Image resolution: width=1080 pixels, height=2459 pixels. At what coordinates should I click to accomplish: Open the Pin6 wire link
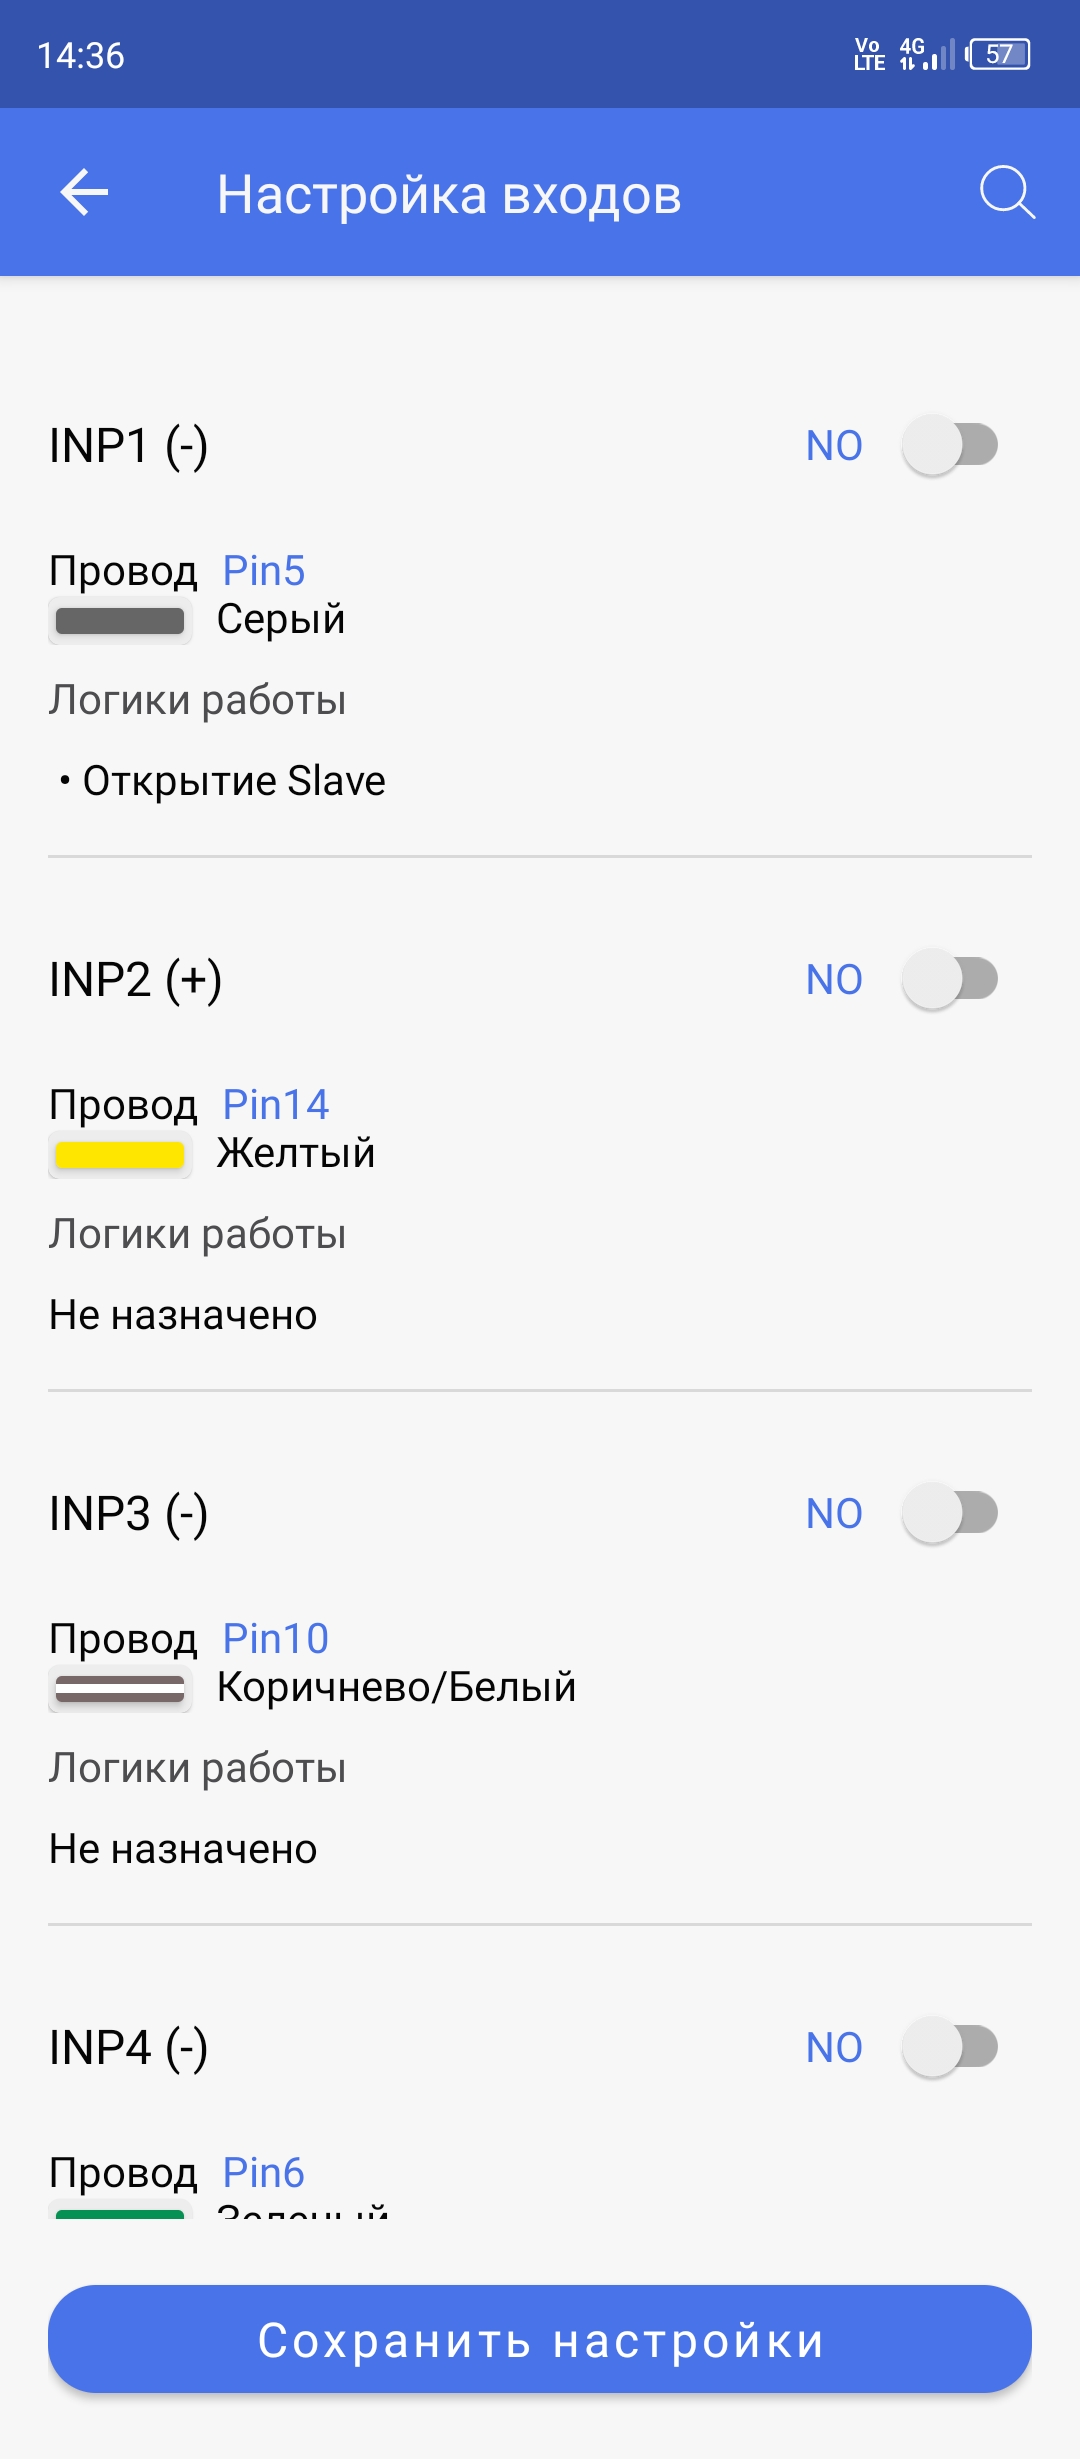[264, 2173]
